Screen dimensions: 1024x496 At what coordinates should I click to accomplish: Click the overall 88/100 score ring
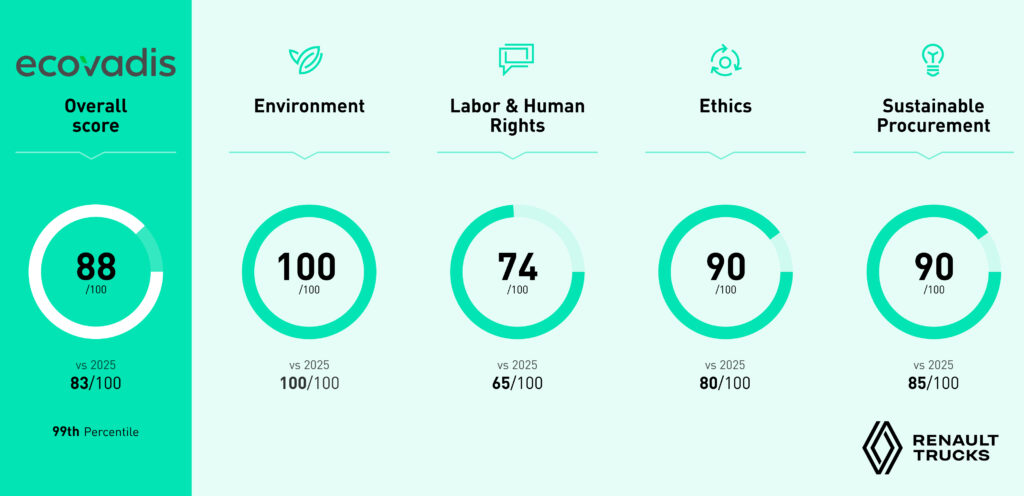[x=96, y=271]
